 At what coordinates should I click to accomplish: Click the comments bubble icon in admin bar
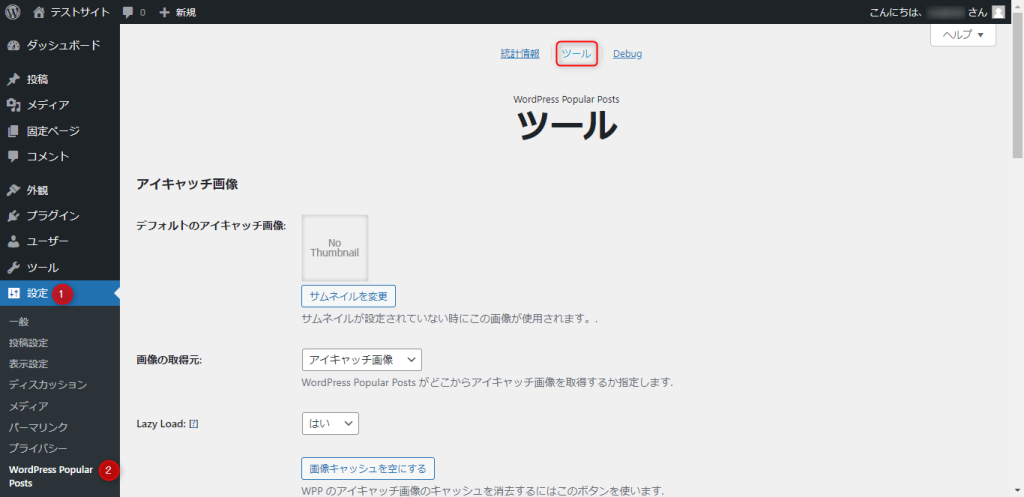pyautogui.click(x=128, y=12)
